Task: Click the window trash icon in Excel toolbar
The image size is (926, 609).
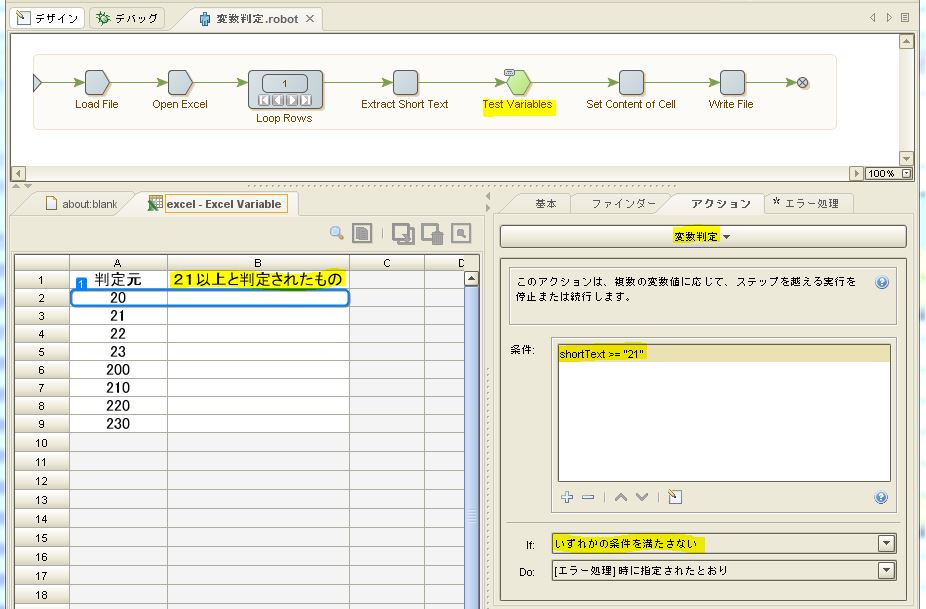Action: pos(432,233)
